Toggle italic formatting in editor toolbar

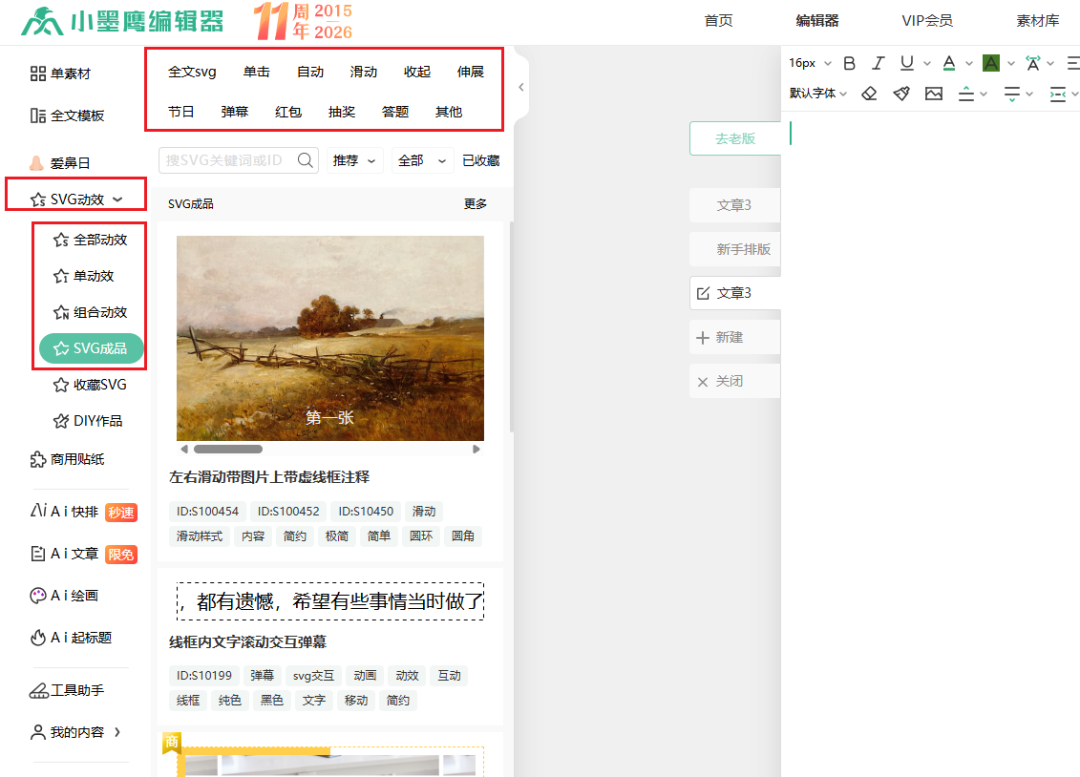tap(878, 63)
